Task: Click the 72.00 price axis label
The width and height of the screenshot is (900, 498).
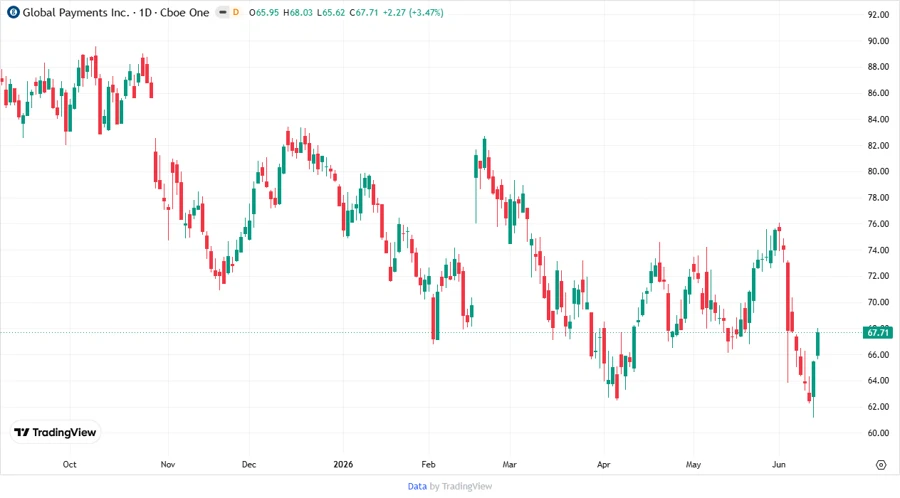Action: click(878, 276)
